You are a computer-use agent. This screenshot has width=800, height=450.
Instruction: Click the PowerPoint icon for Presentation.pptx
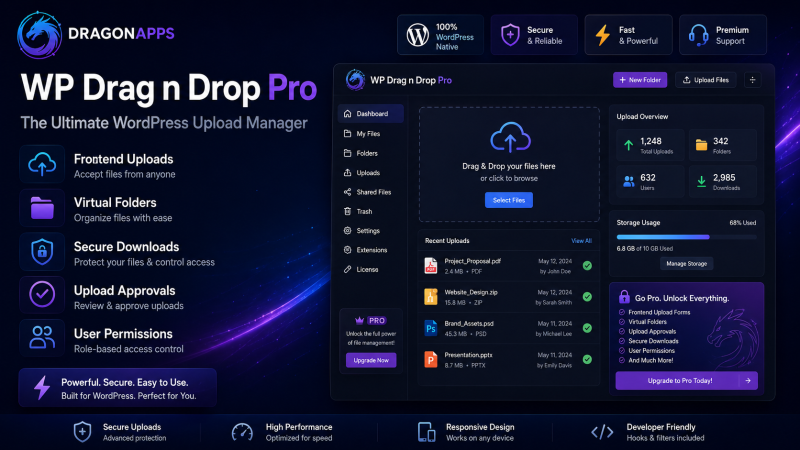431,360
